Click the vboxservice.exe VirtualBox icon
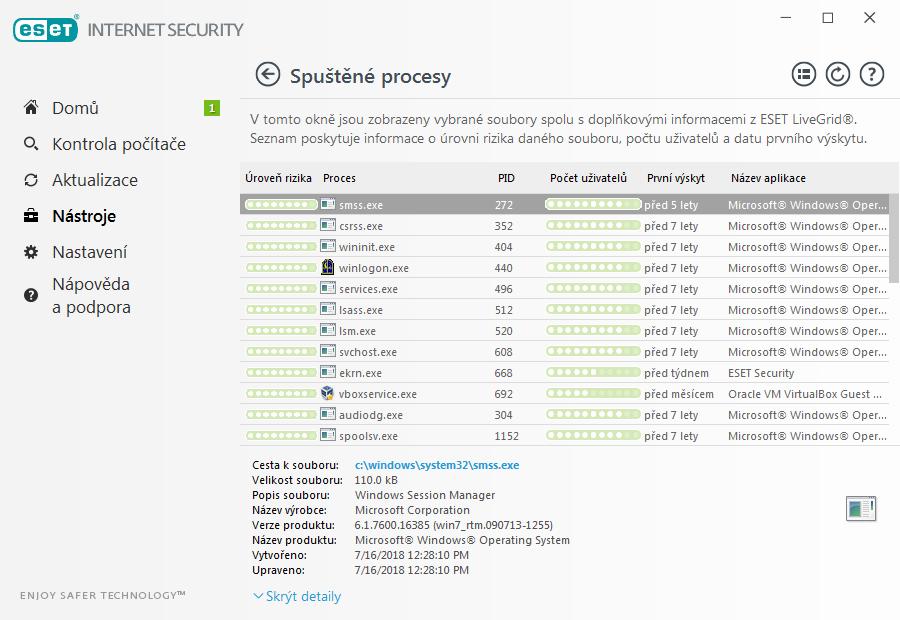 tap(328, 393)
